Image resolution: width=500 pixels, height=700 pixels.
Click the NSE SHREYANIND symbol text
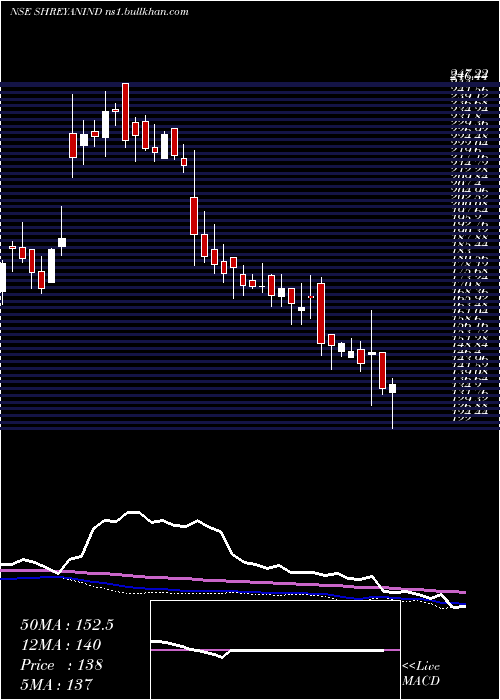pos(58,12)
